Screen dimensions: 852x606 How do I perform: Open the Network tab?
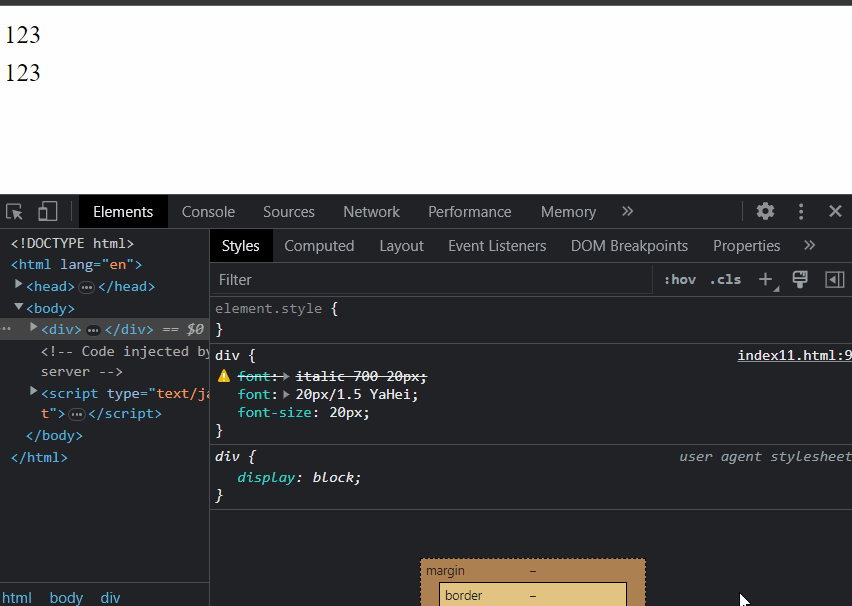371,211
